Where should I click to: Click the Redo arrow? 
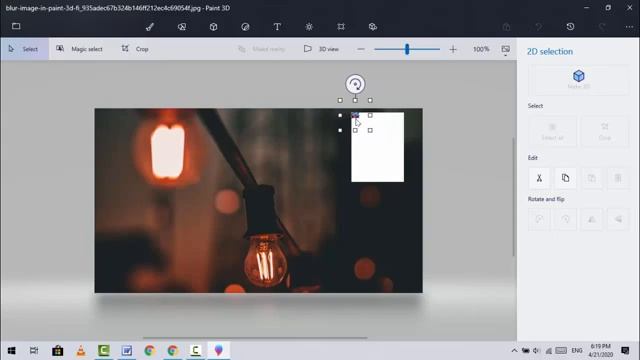[x=602, y=27]
